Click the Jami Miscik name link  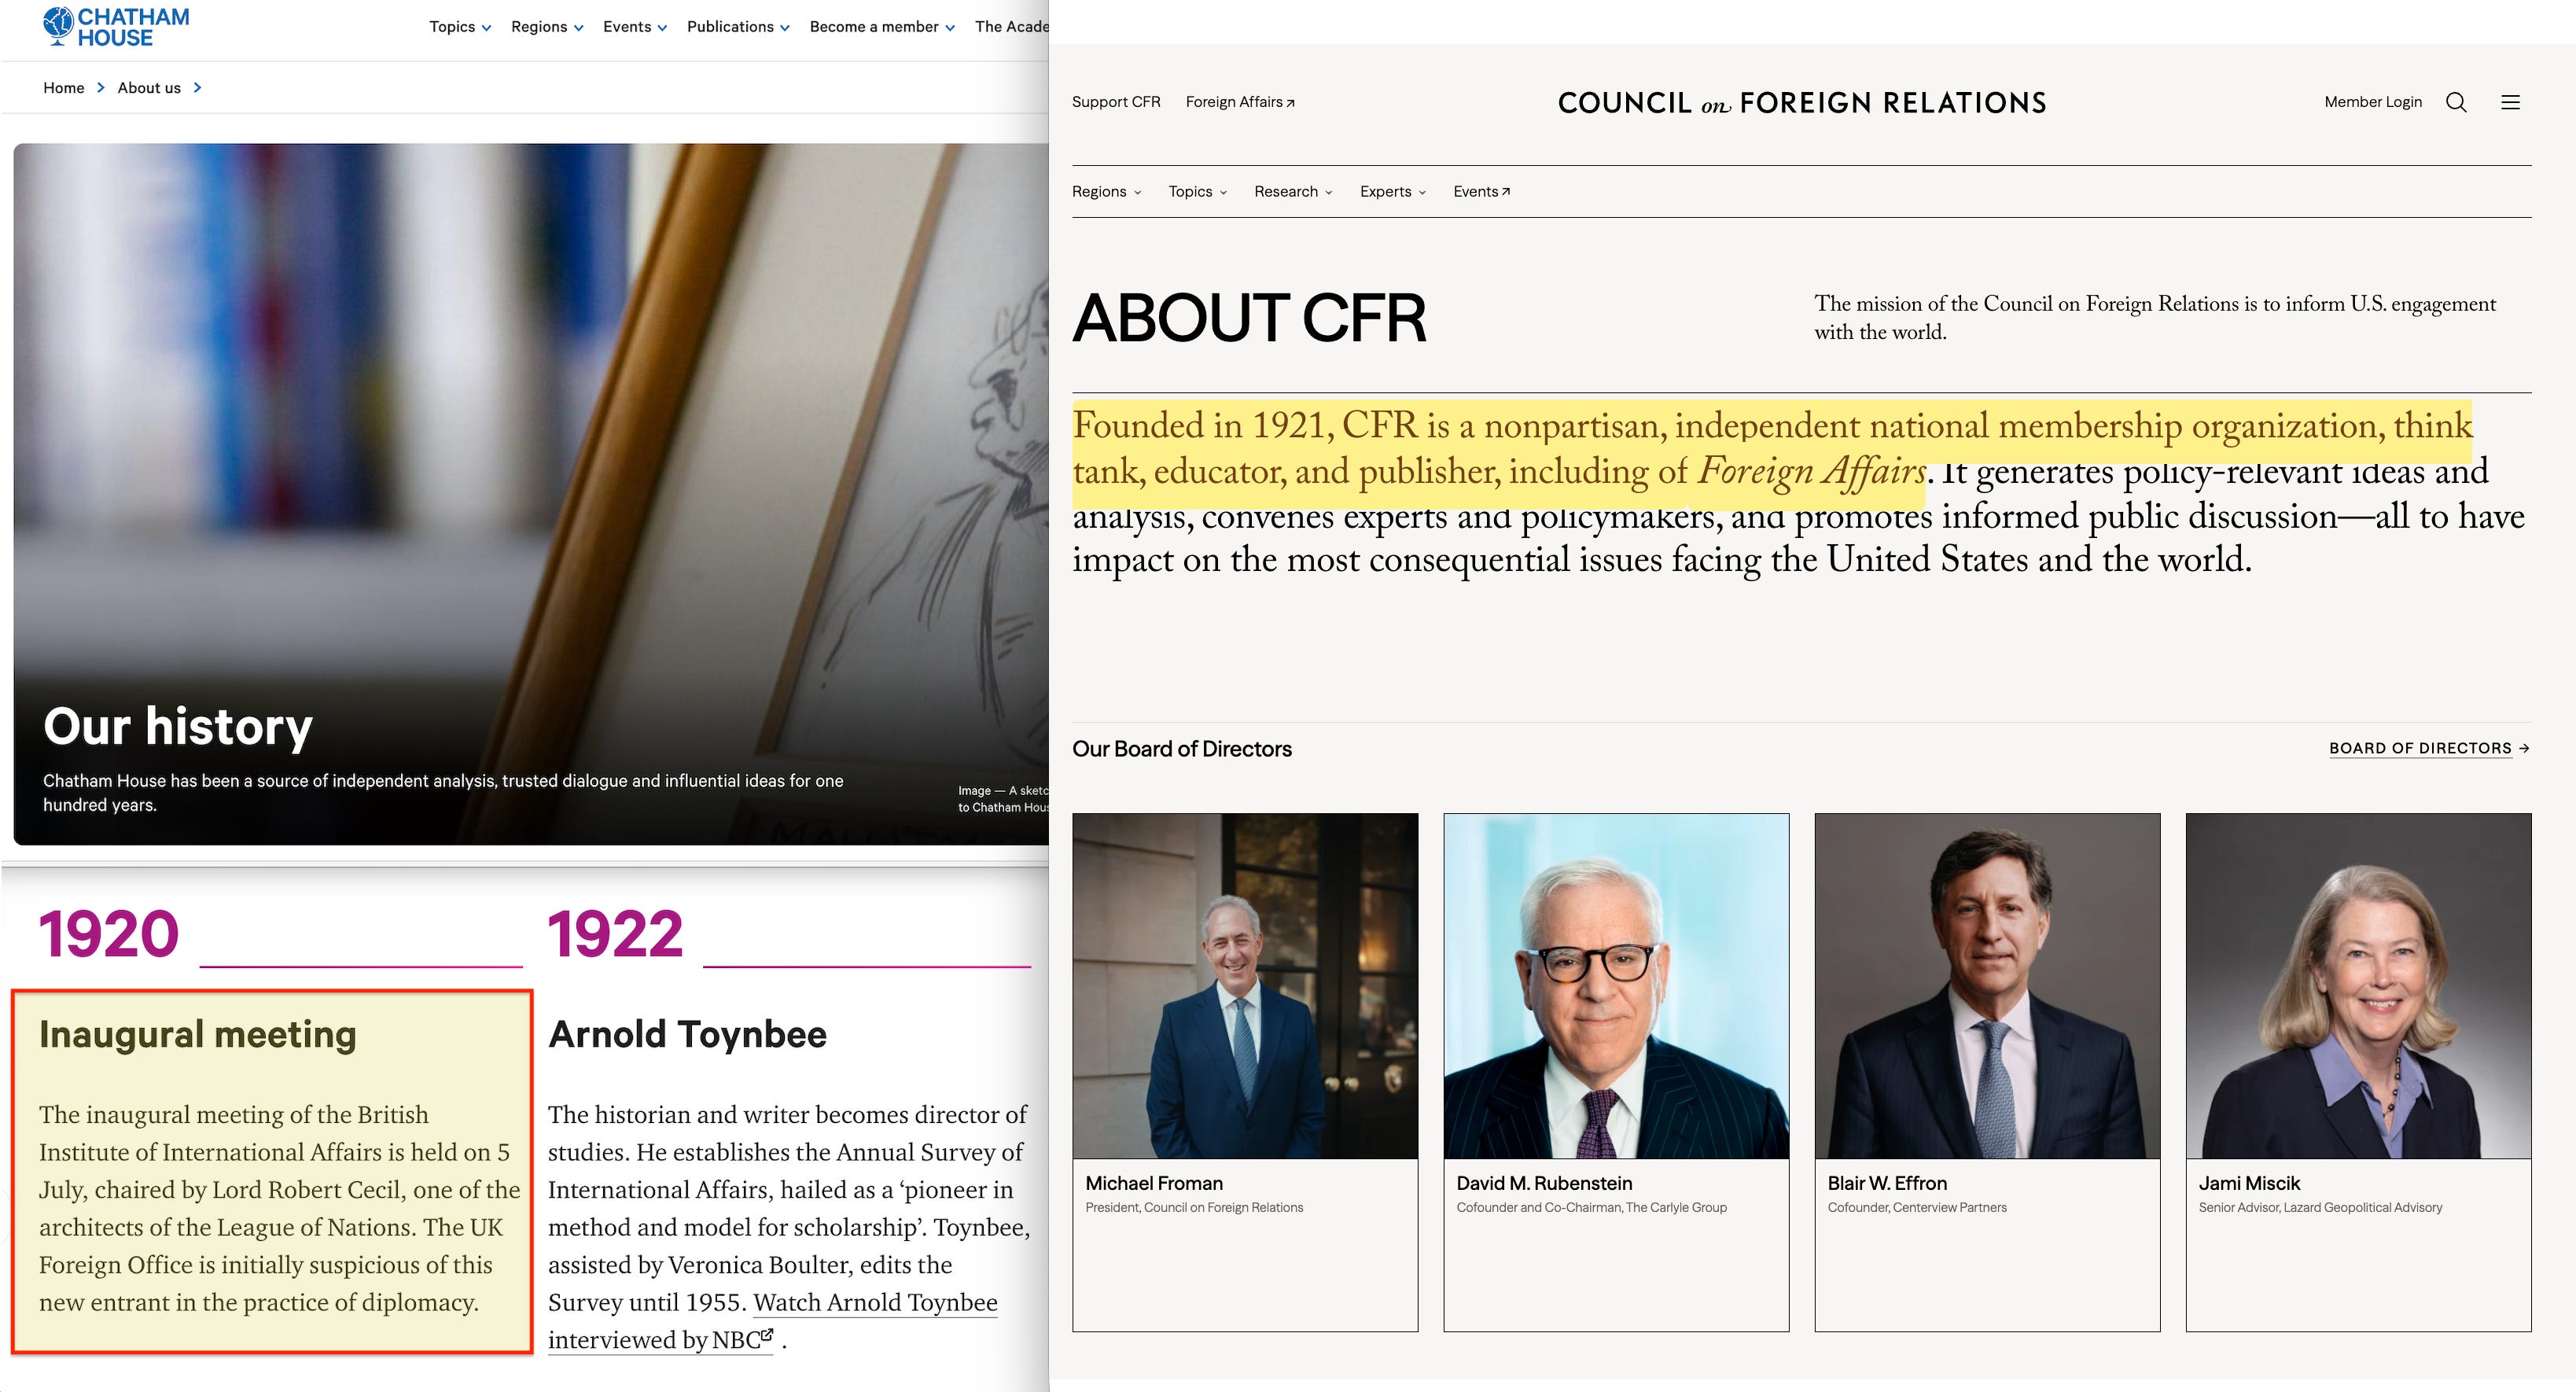point(2249,1183)
